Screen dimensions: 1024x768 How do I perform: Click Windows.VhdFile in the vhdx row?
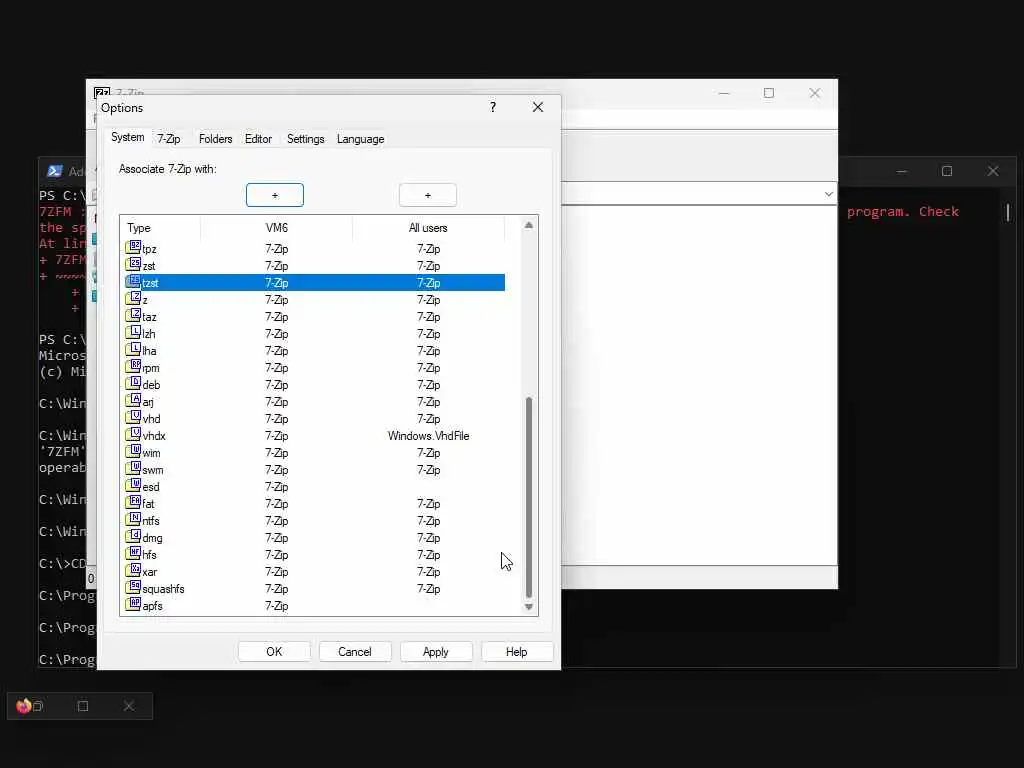[428, 436]
